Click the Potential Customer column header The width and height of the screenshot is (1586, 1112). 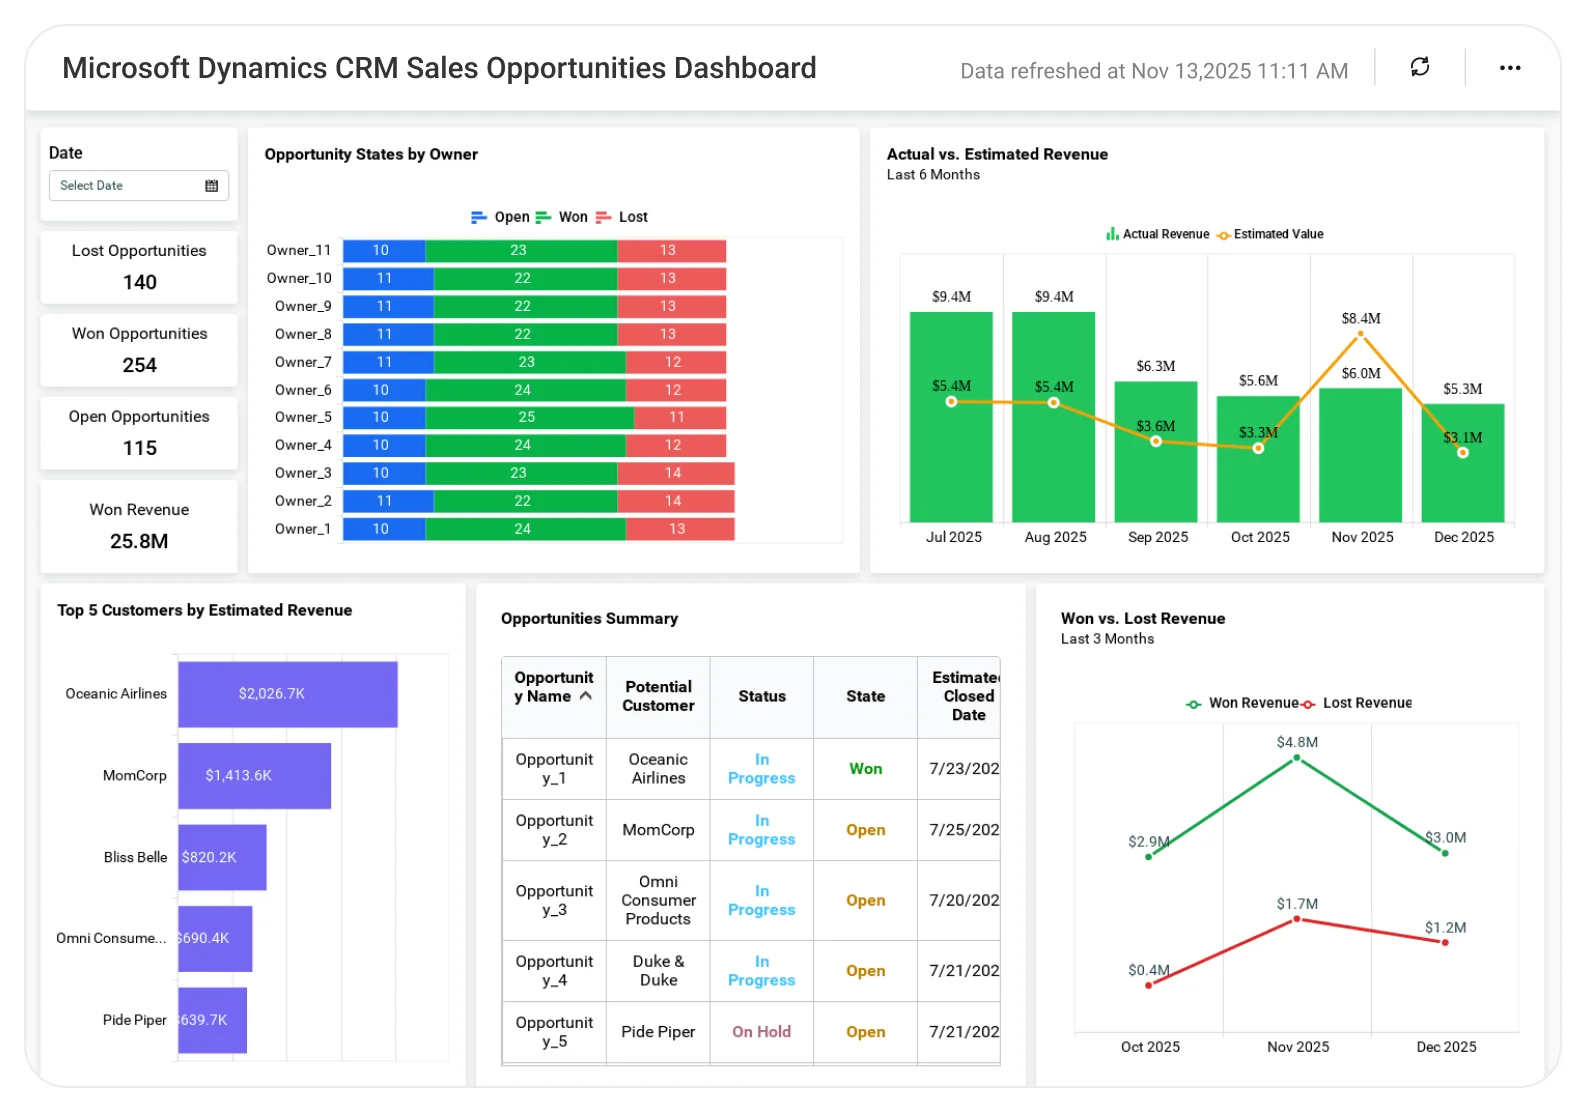[658, 696]
